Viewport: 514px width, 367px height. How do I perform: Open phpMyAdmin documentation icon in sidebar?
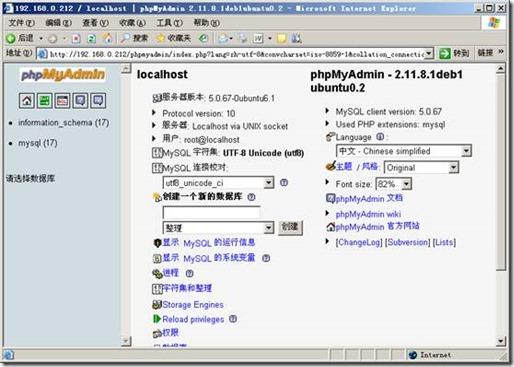[x=80, y=100]
